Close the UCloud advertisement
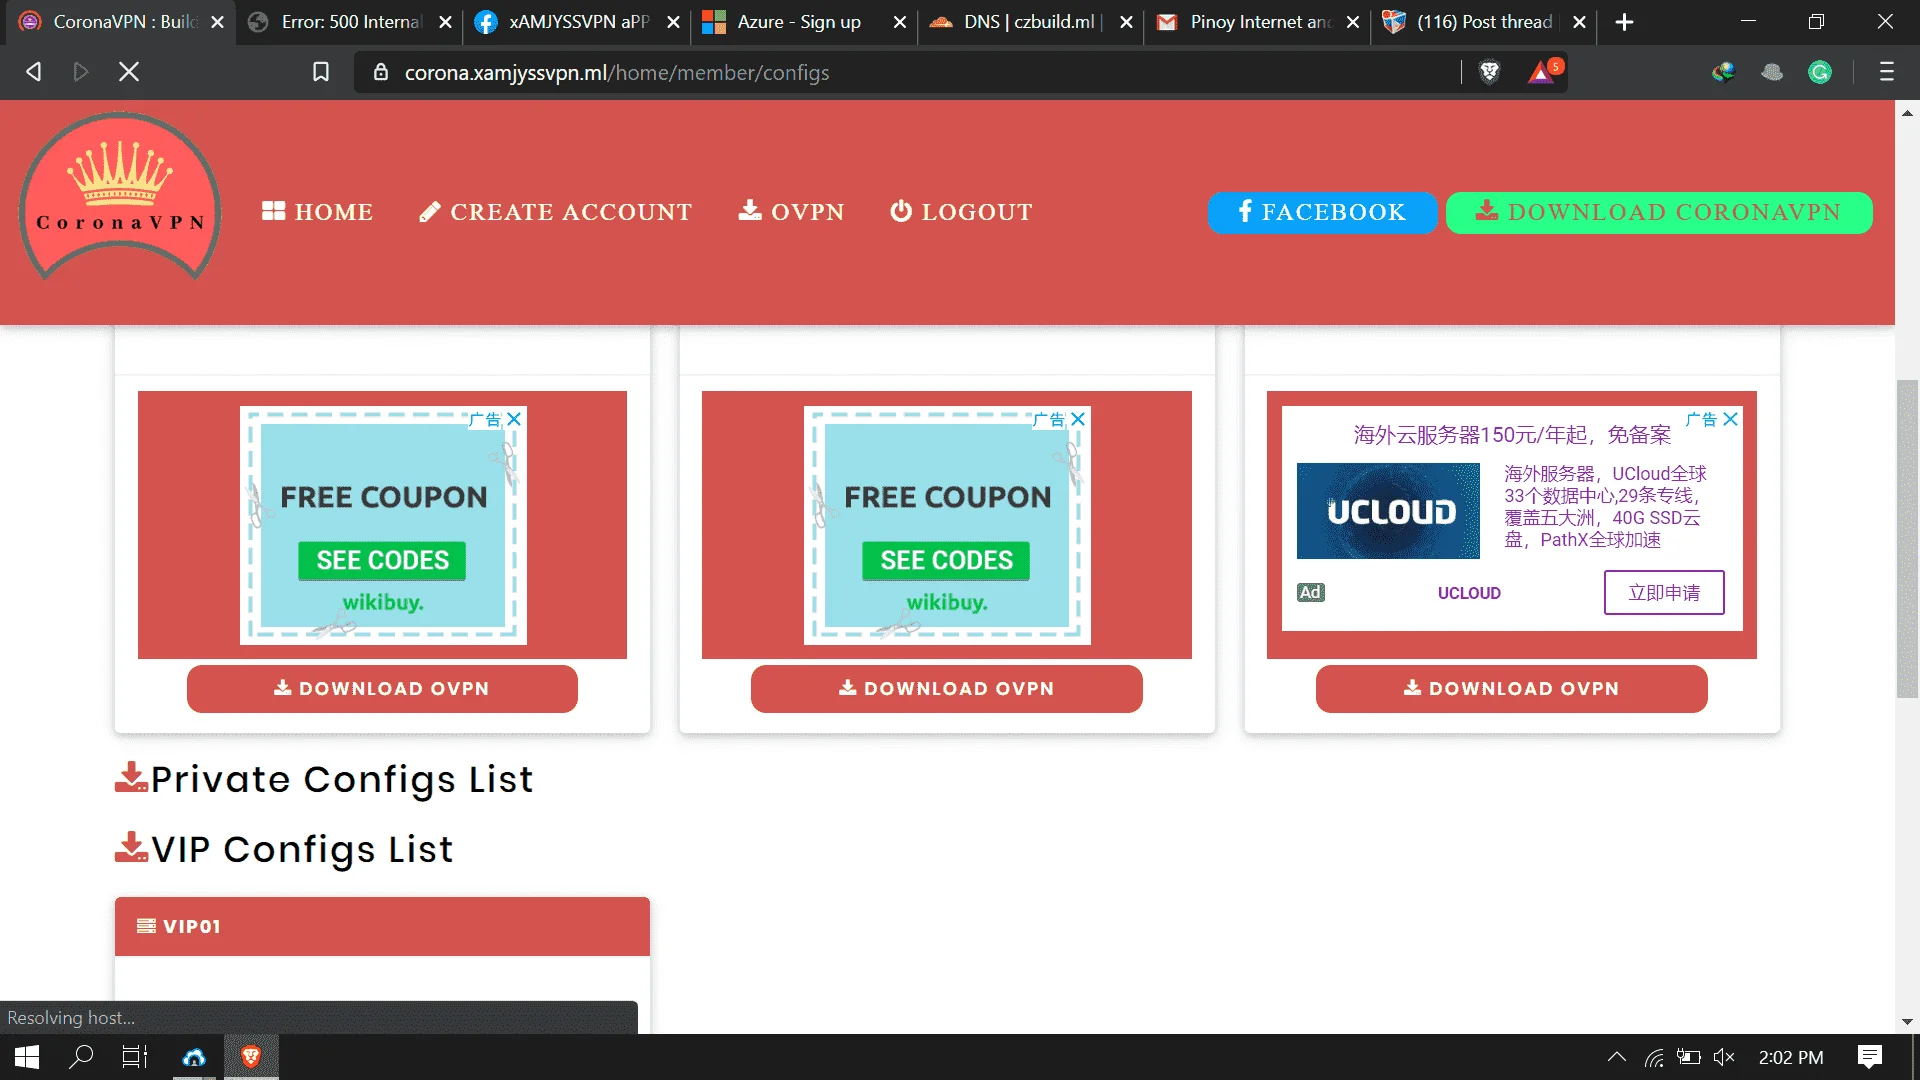The height and width of the screenshot is (1080, 1920). coord(1731,419)
